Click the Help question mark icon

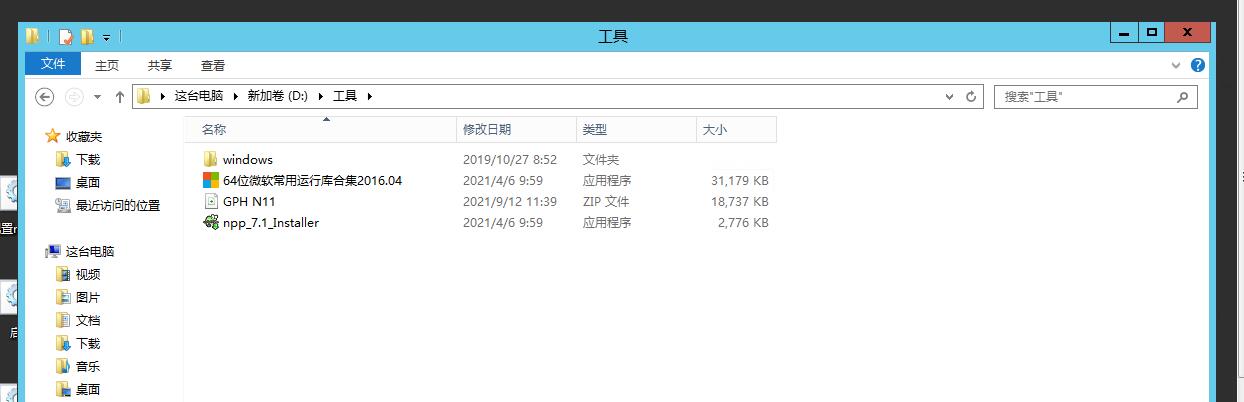pyautogui.click(x=1197, y=65)
